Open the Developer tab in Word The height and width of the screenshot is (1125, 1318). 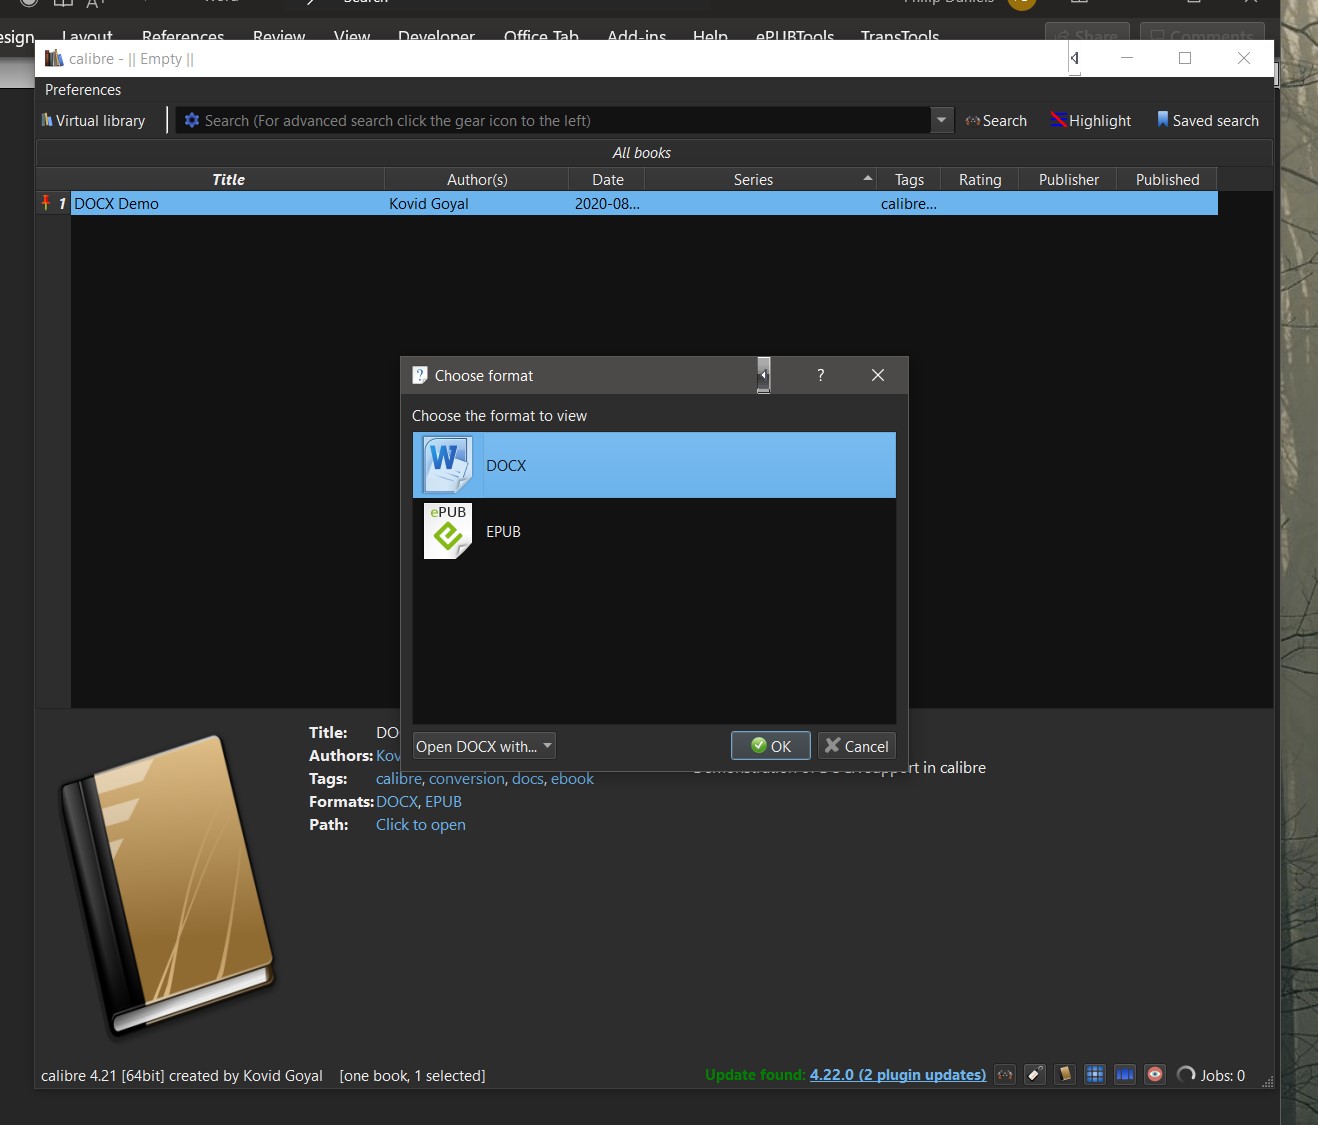point(436,36)
